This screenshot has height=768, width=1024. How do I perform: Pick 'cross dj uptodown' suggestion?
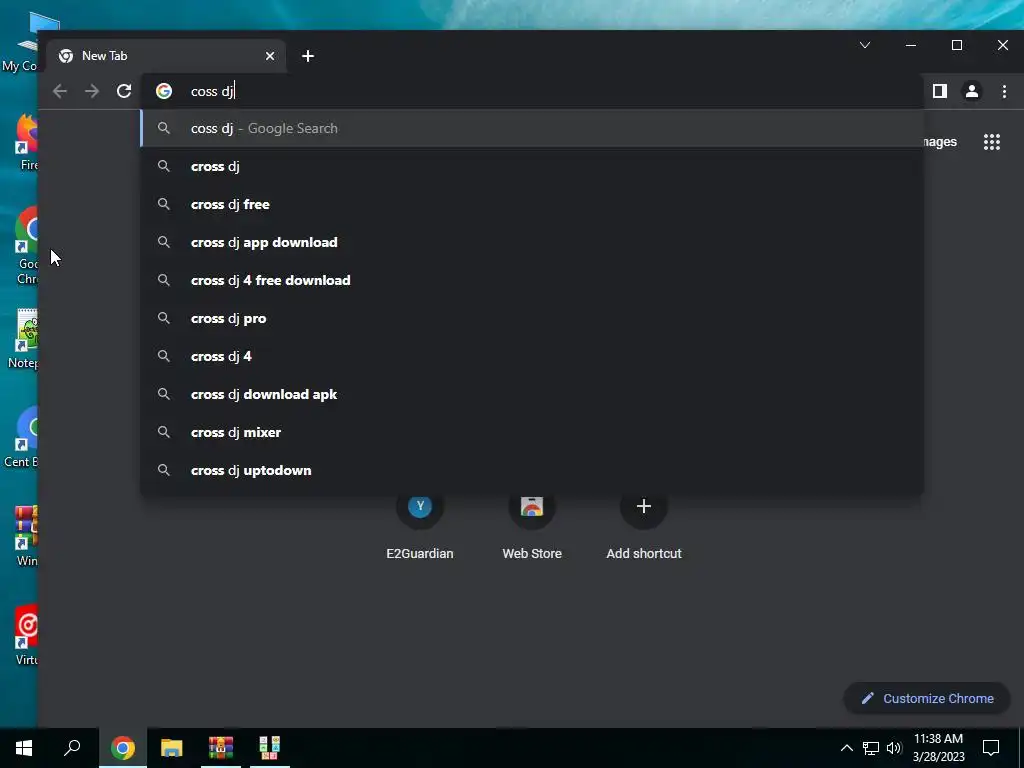tap(532, 470)
